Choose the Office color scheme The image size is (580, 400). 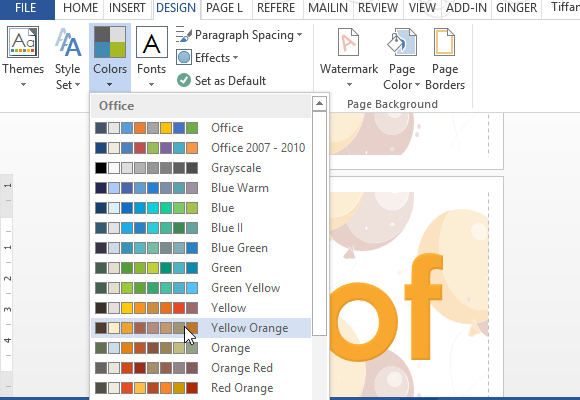point(201,128)
